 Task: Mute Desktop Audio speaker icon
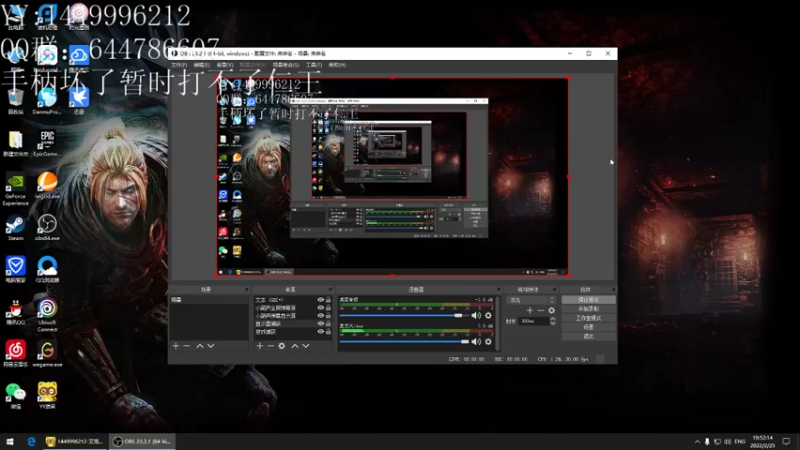476,315
